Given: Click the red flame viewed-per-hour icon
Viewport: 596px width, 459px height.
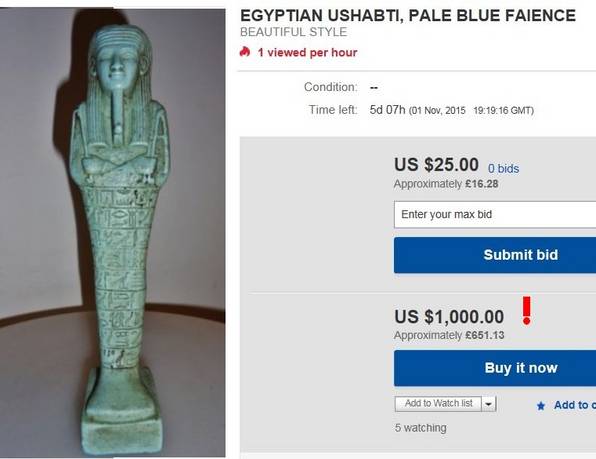Looking at the screenshot, I should 245,52.
